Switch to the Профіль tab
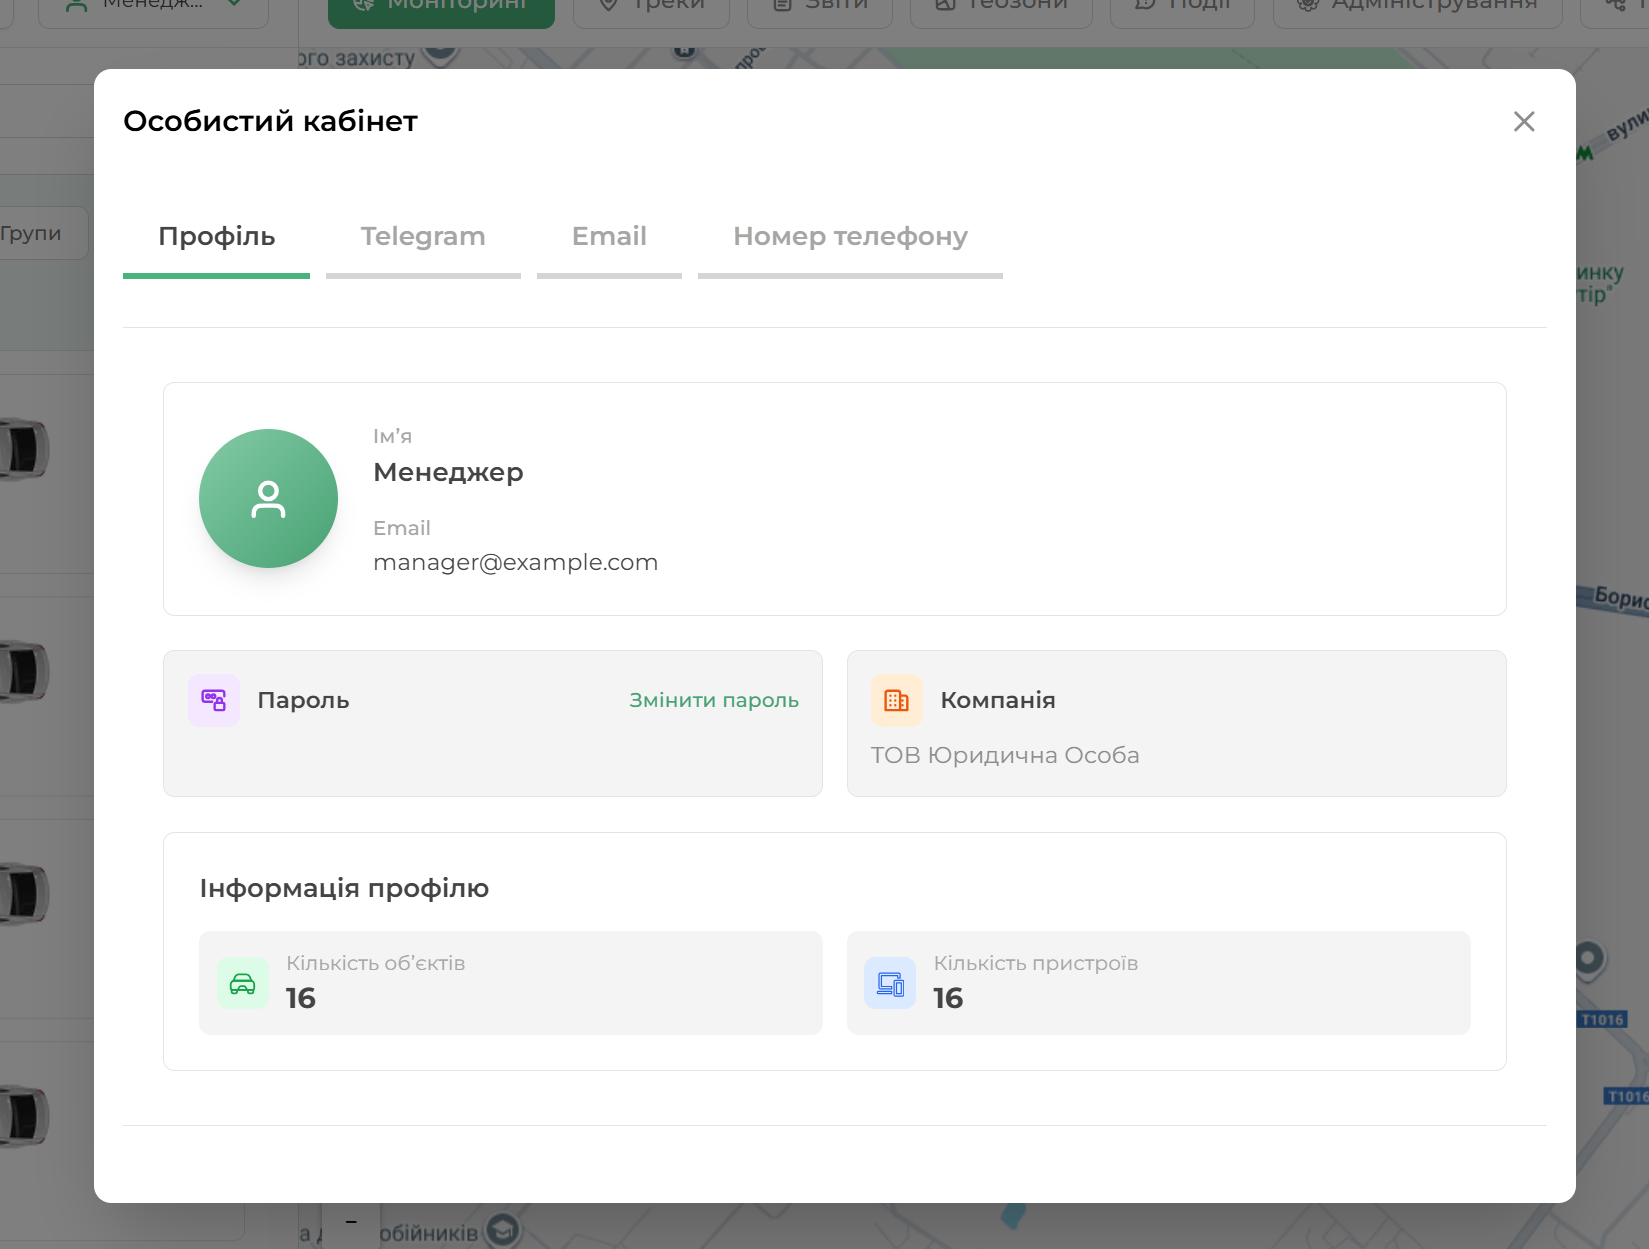The width and height of the screenshot is (1649, 1249). click(x=216, y=237)
